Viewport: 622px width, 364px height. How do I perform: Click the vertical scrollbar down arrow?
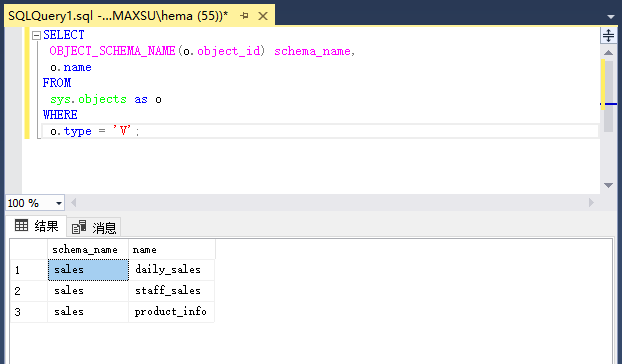tap(608, 185)
